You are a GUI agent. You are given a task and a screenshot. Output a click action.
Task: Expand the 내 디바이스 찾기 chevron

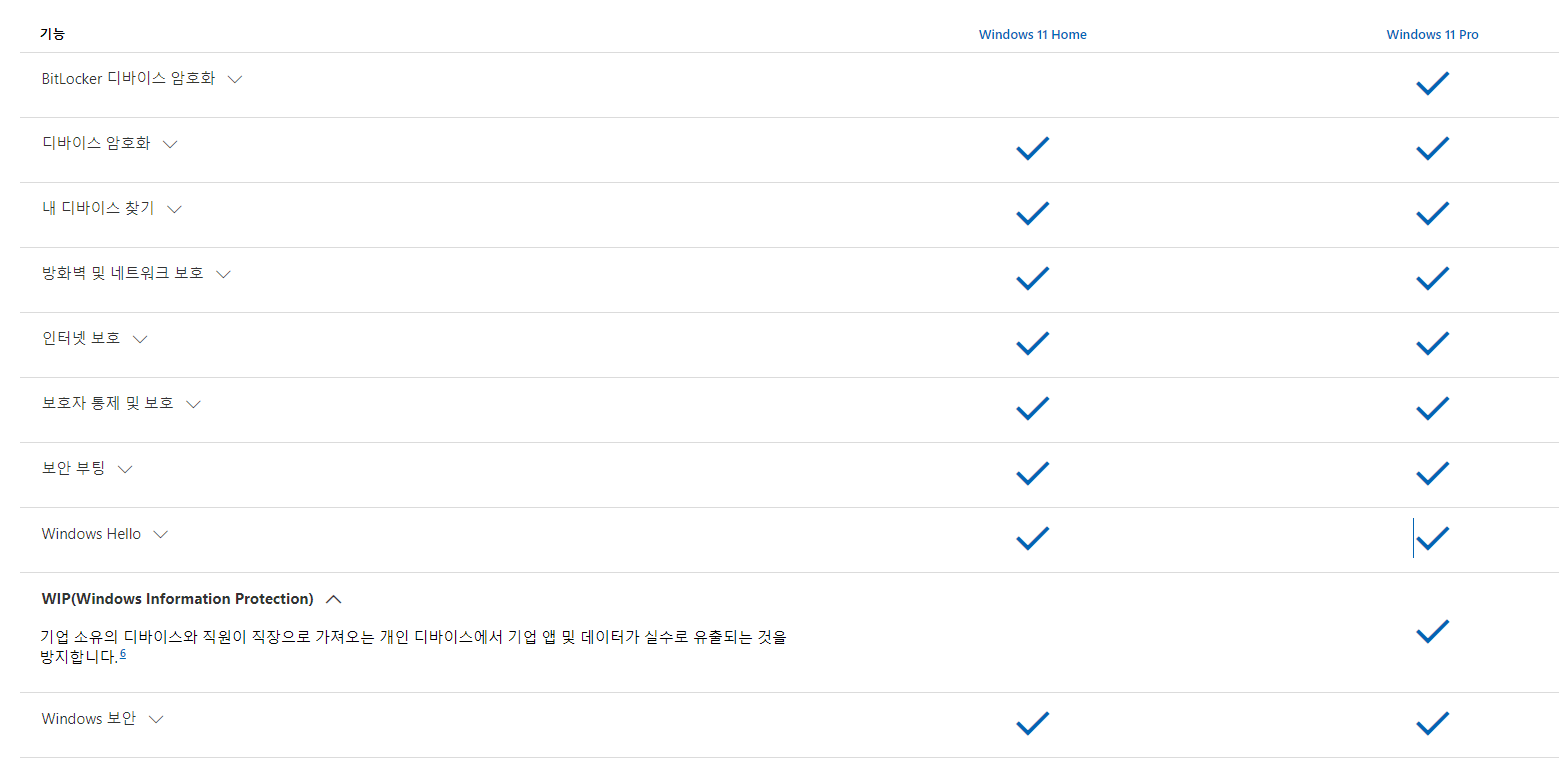coord(174,209)
